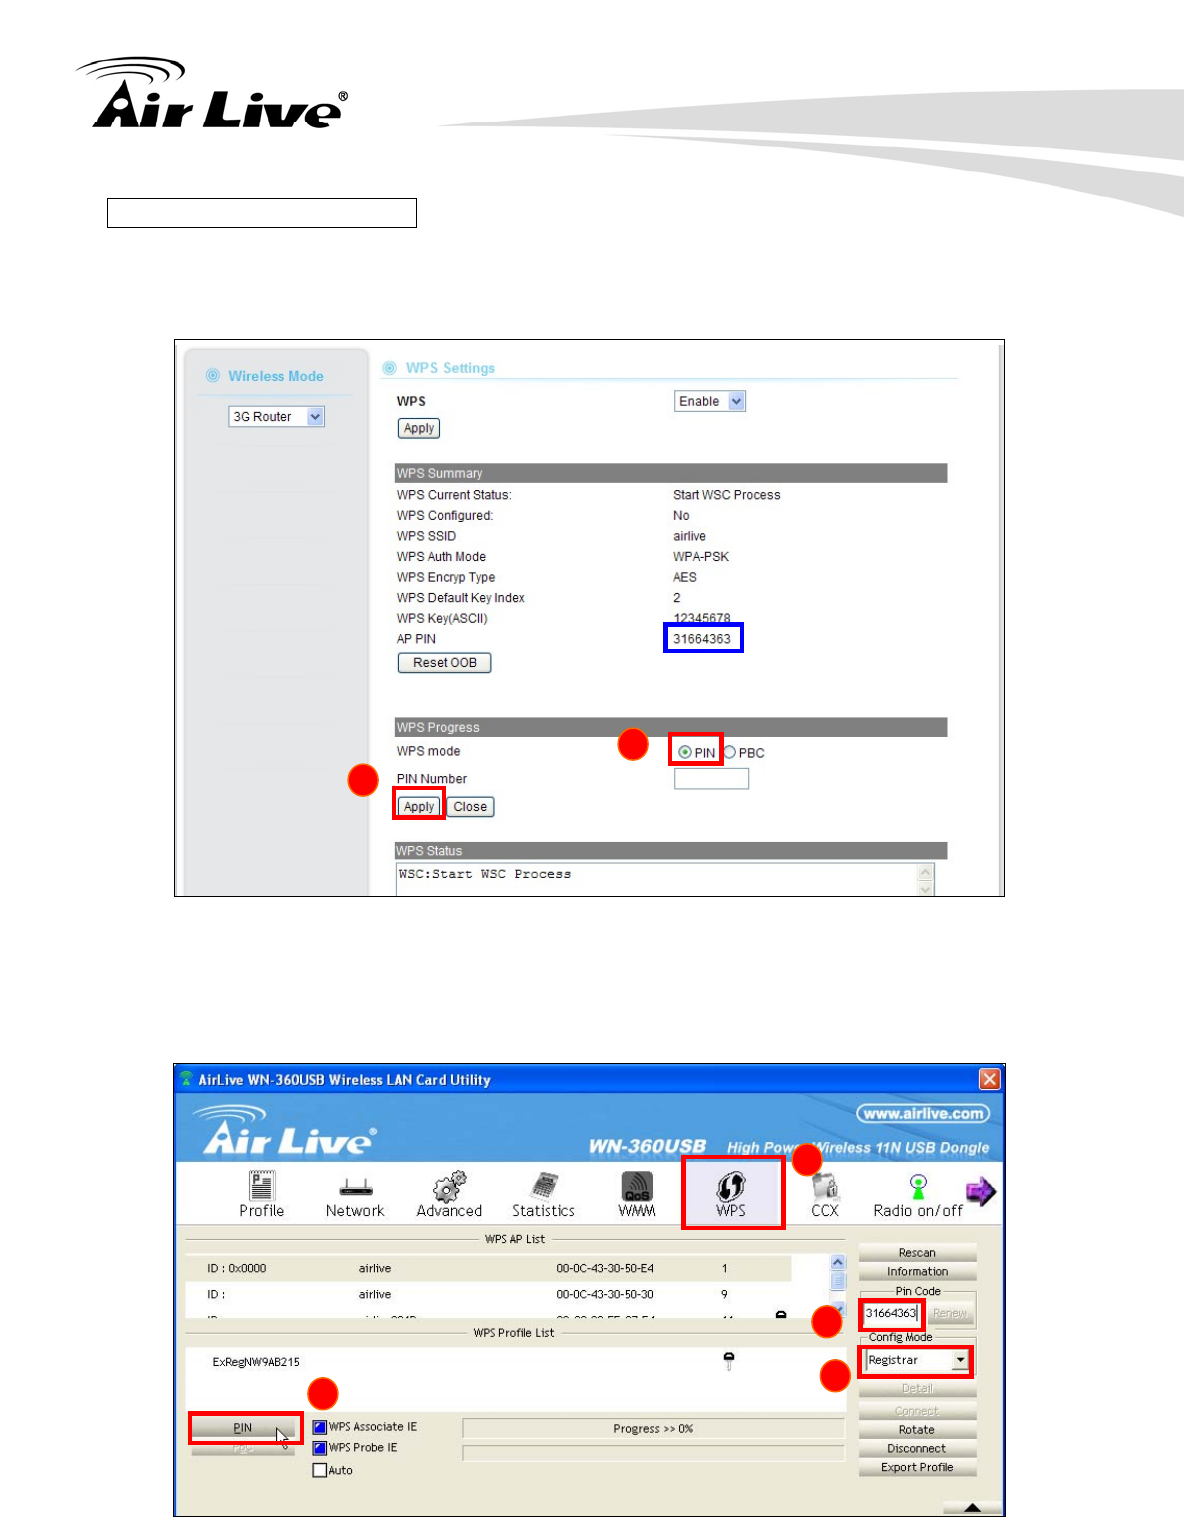Toggle the WPS Associate IE checkbox
The width and height of the screenshot is (1184, 1517).
[319, 1427]
